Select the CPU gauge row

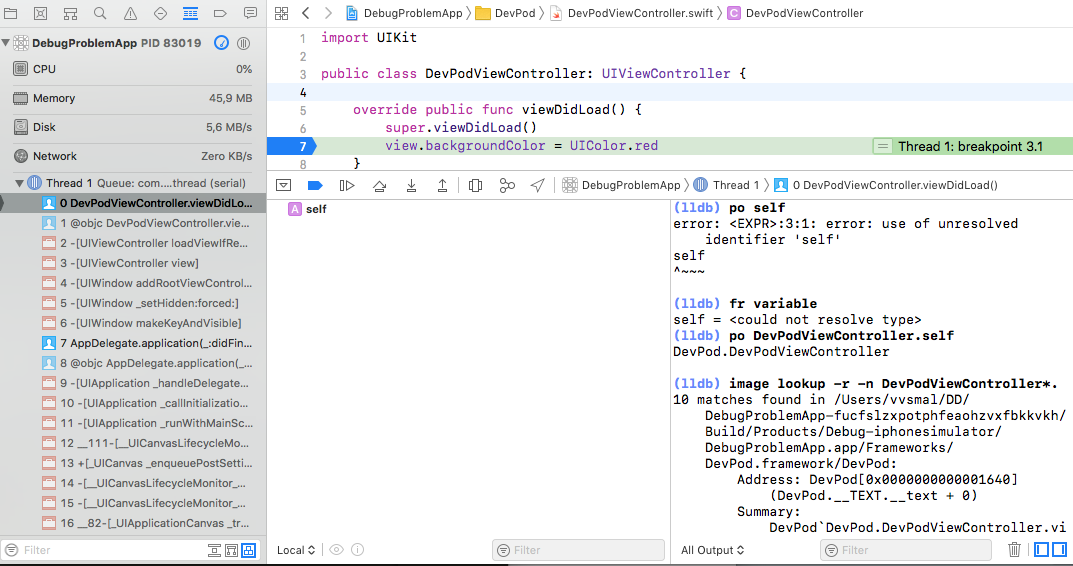point(133,69)
